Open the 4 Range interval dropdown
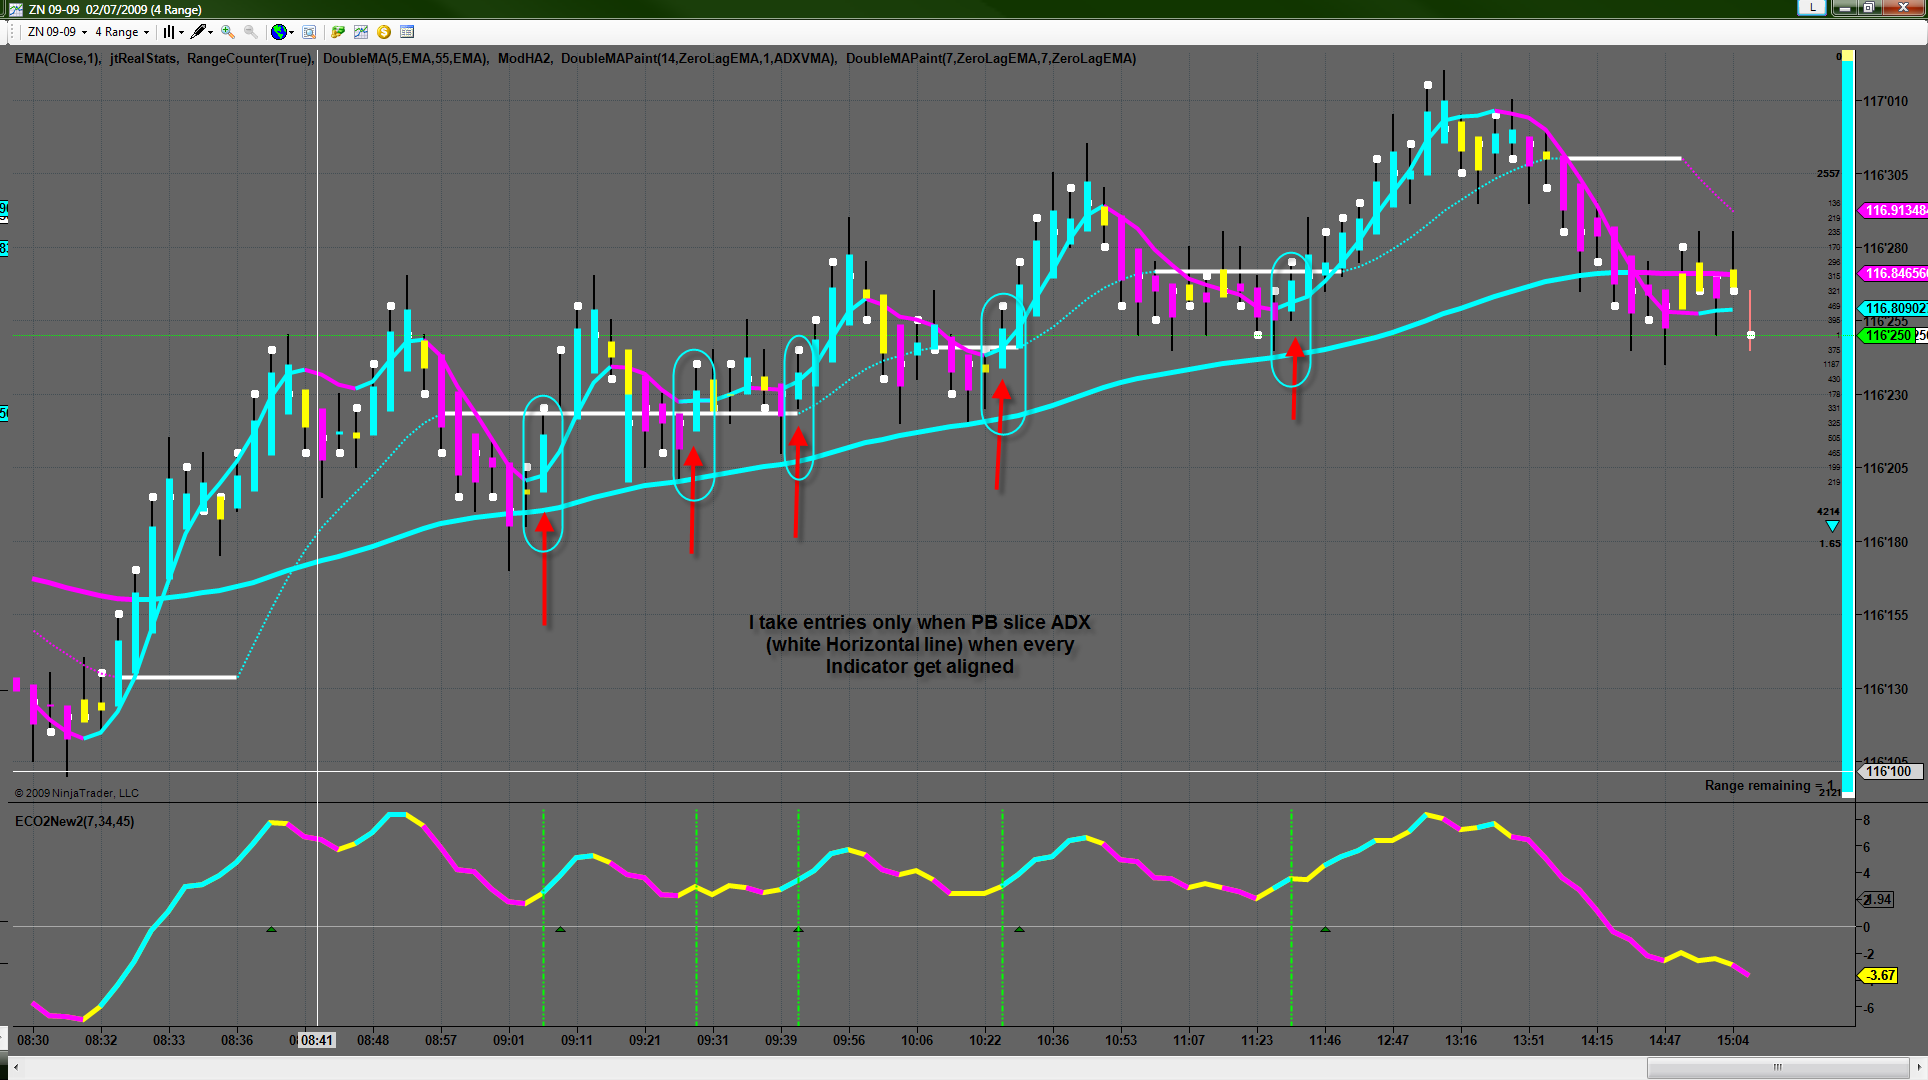 coord(122,32)
